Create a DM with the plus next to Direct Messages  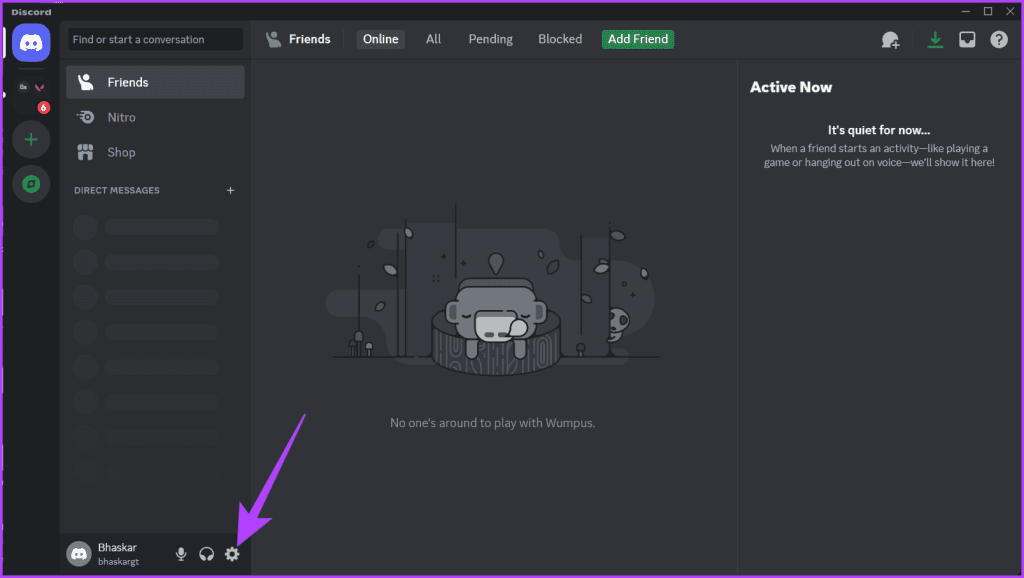click(x=230, y=190)
